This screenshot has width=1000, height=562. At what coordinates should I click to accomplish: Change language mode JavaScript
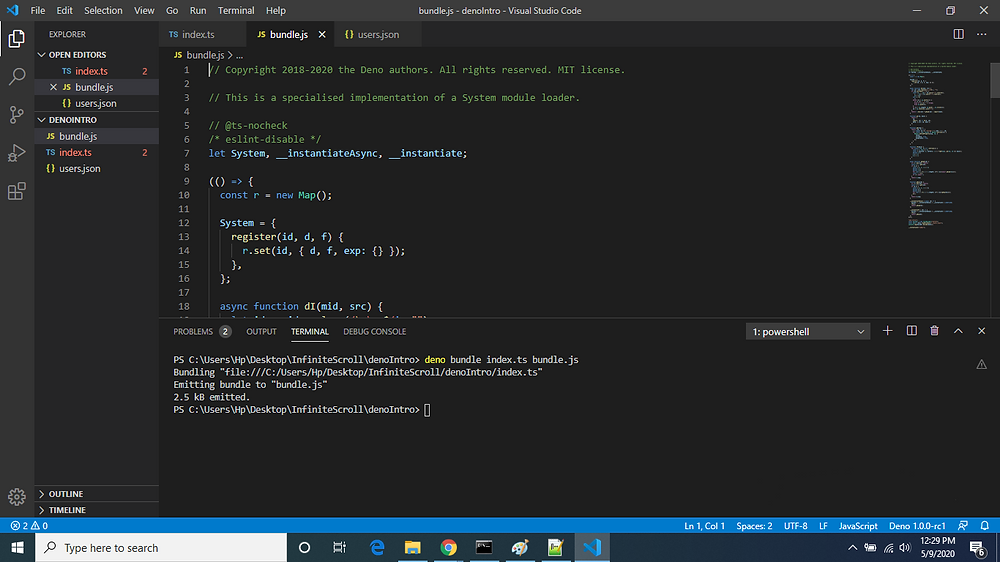coord(858,526)
